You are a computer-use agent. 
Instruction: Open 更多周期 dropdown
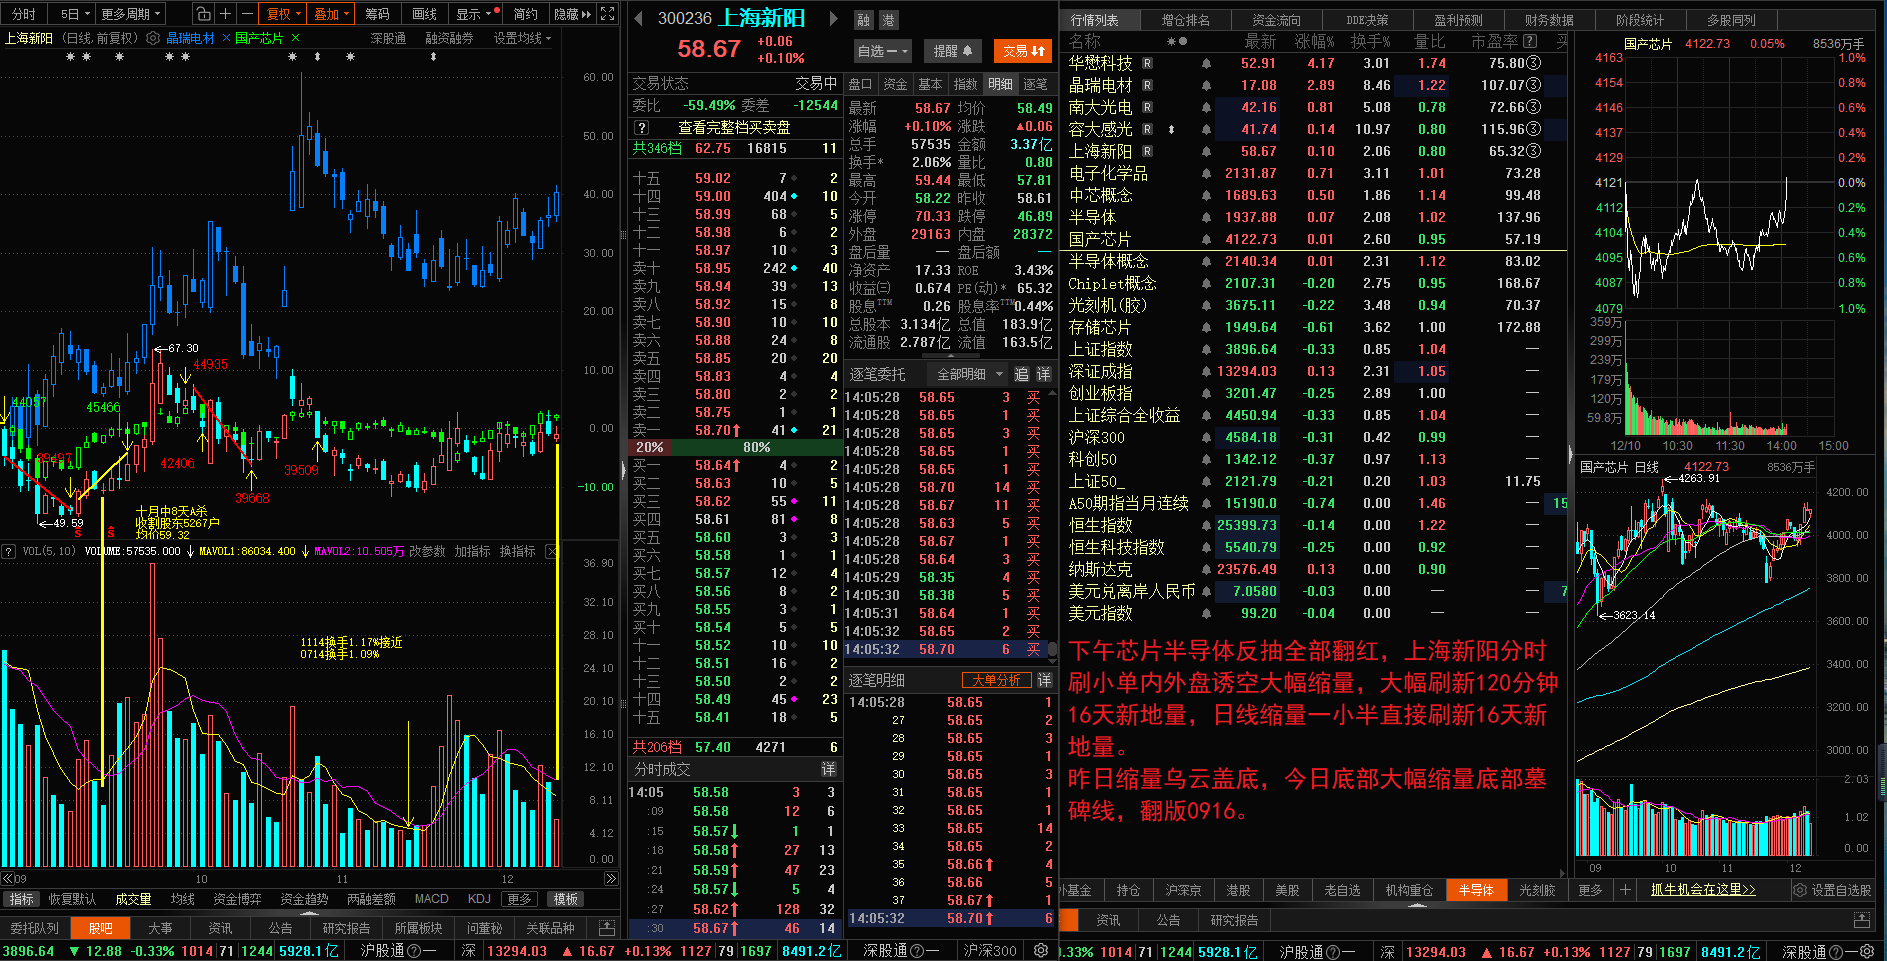(x=131, y=14)
